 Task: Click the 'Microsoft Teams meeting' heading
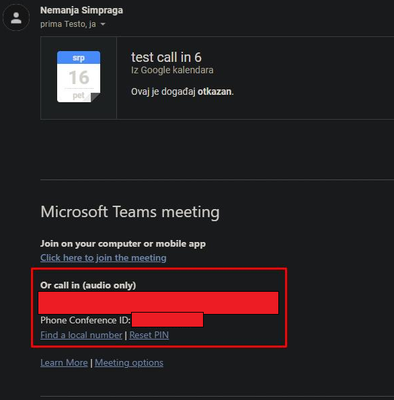pyautogui.click(x=130, y=212)
